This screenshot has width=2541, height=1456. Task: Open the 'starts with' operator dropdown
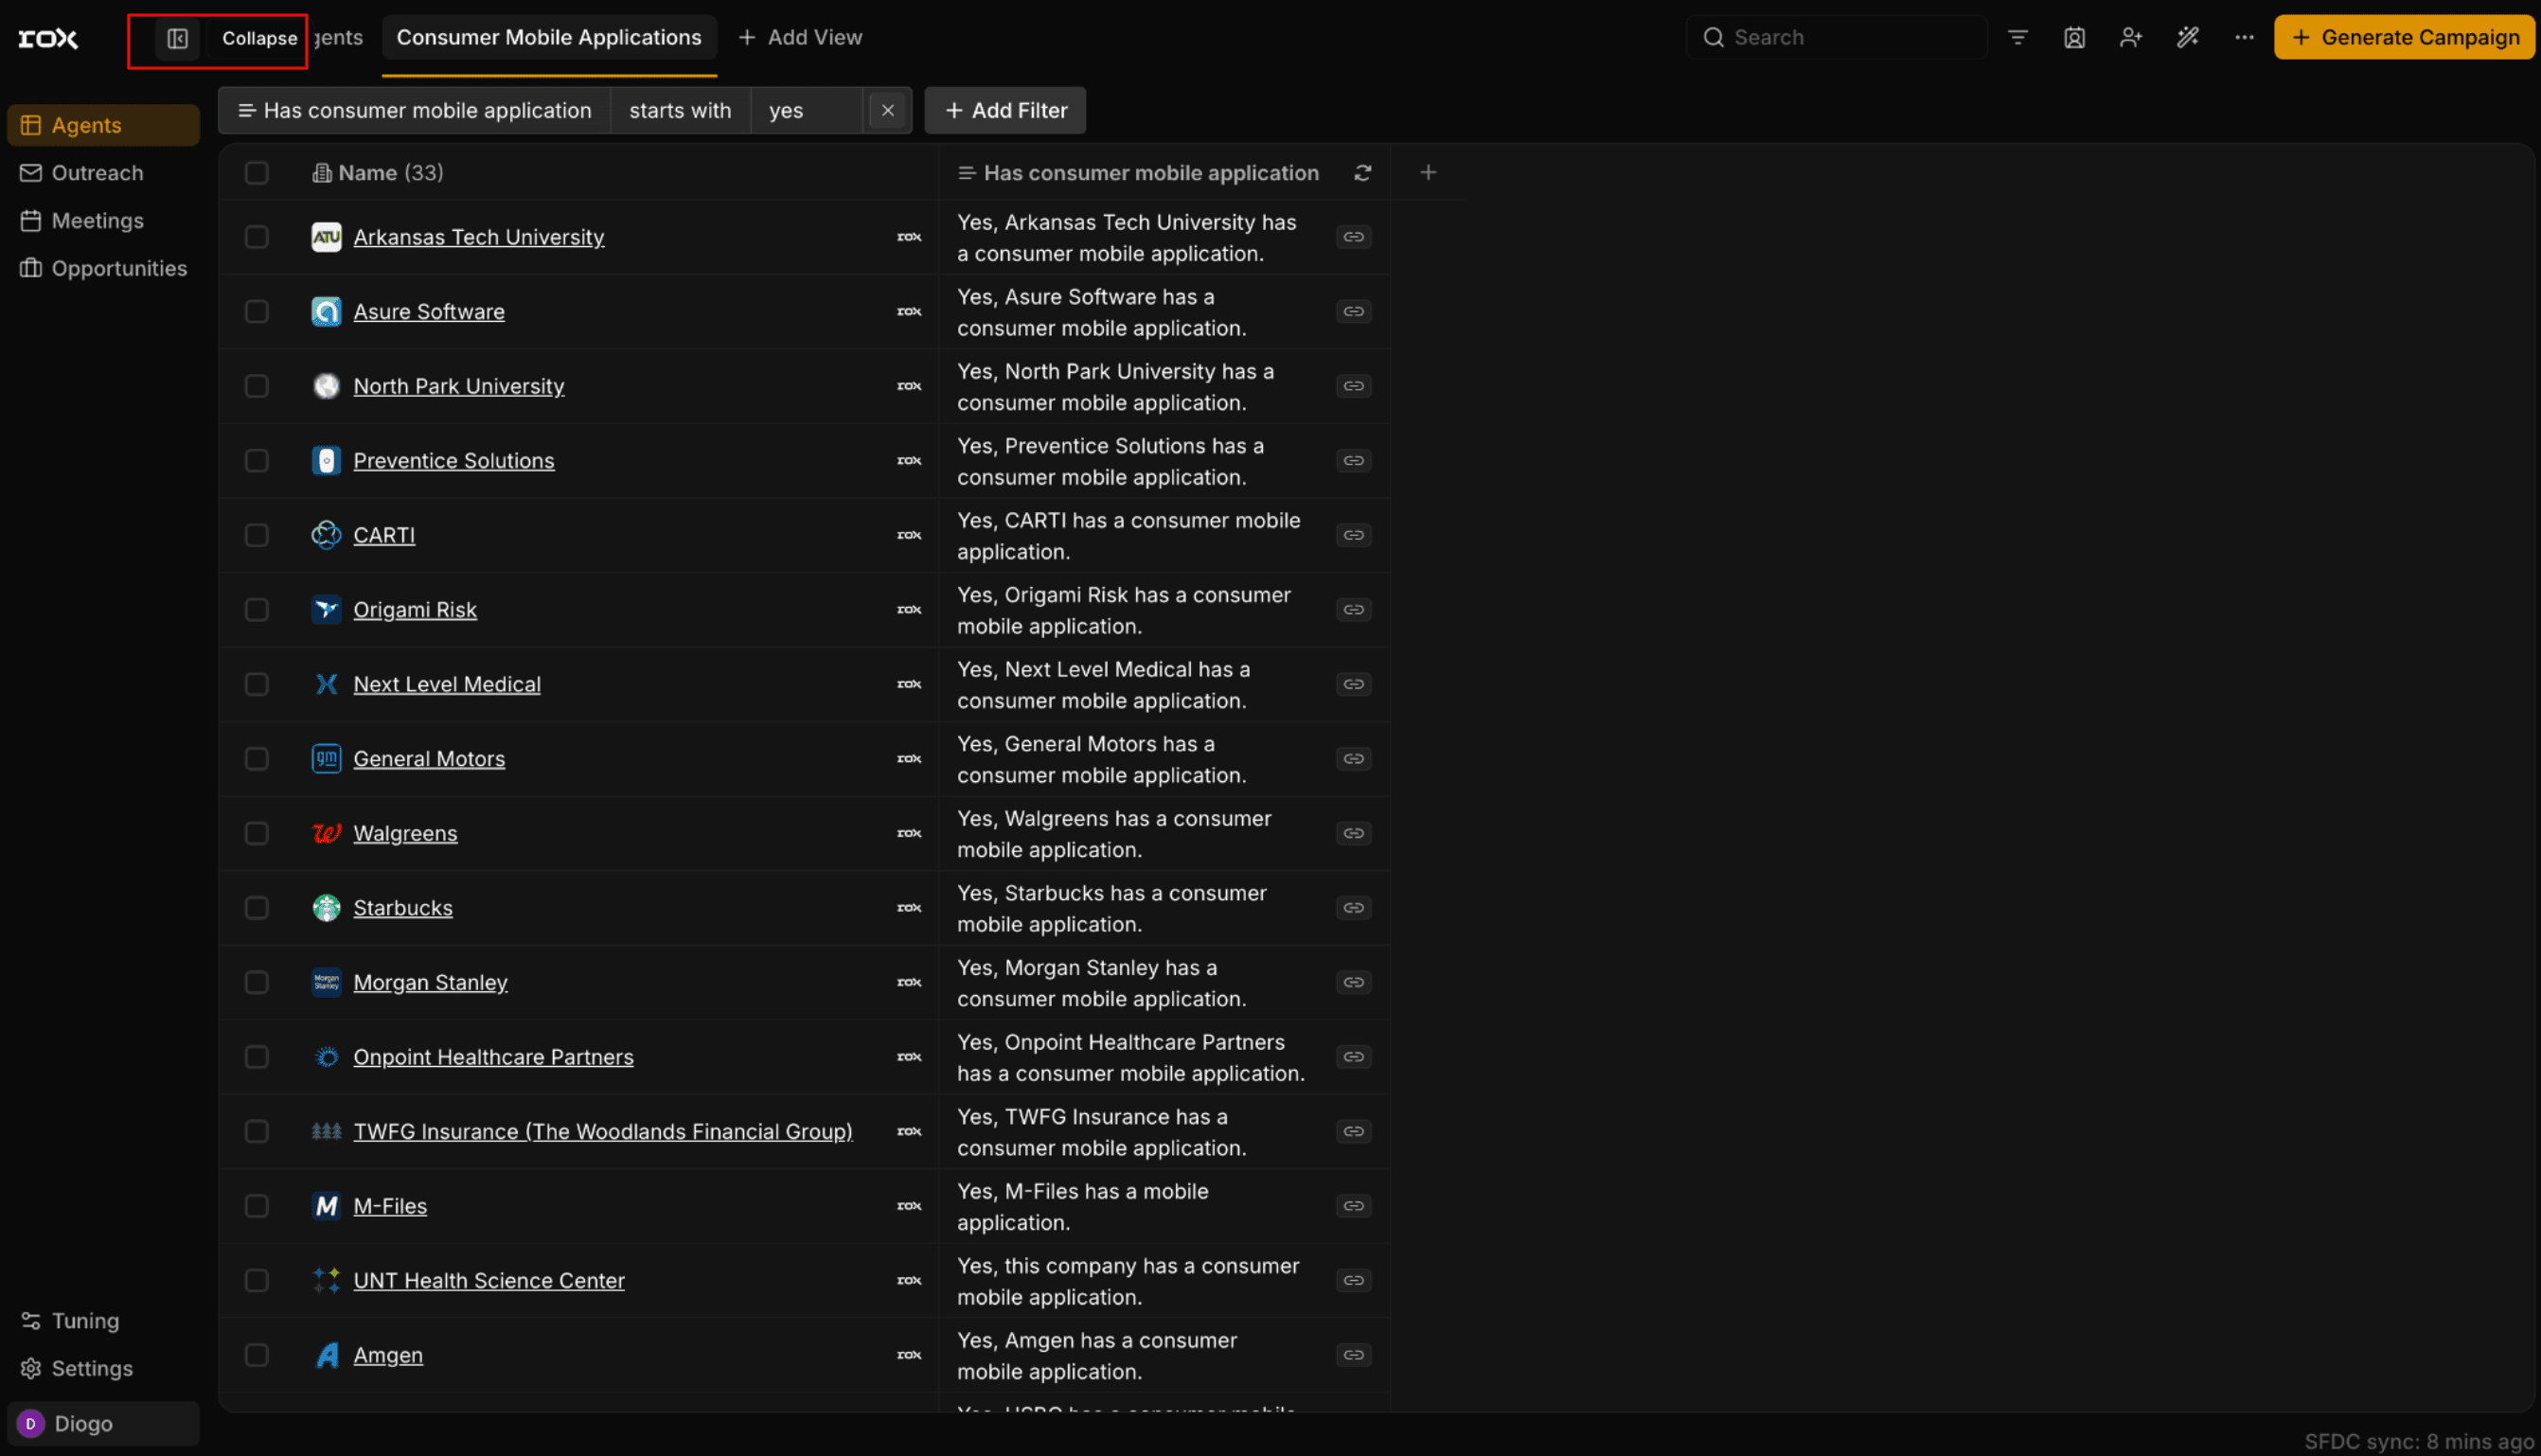680,111
